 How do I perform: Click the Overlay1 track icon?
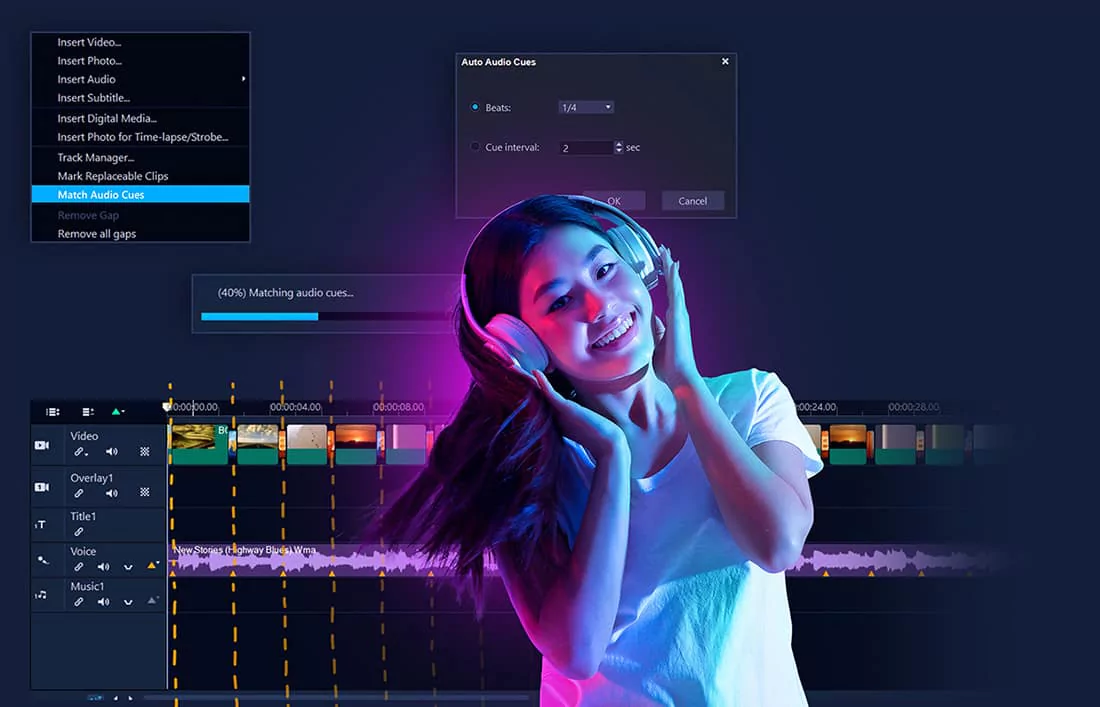(42, 486)
